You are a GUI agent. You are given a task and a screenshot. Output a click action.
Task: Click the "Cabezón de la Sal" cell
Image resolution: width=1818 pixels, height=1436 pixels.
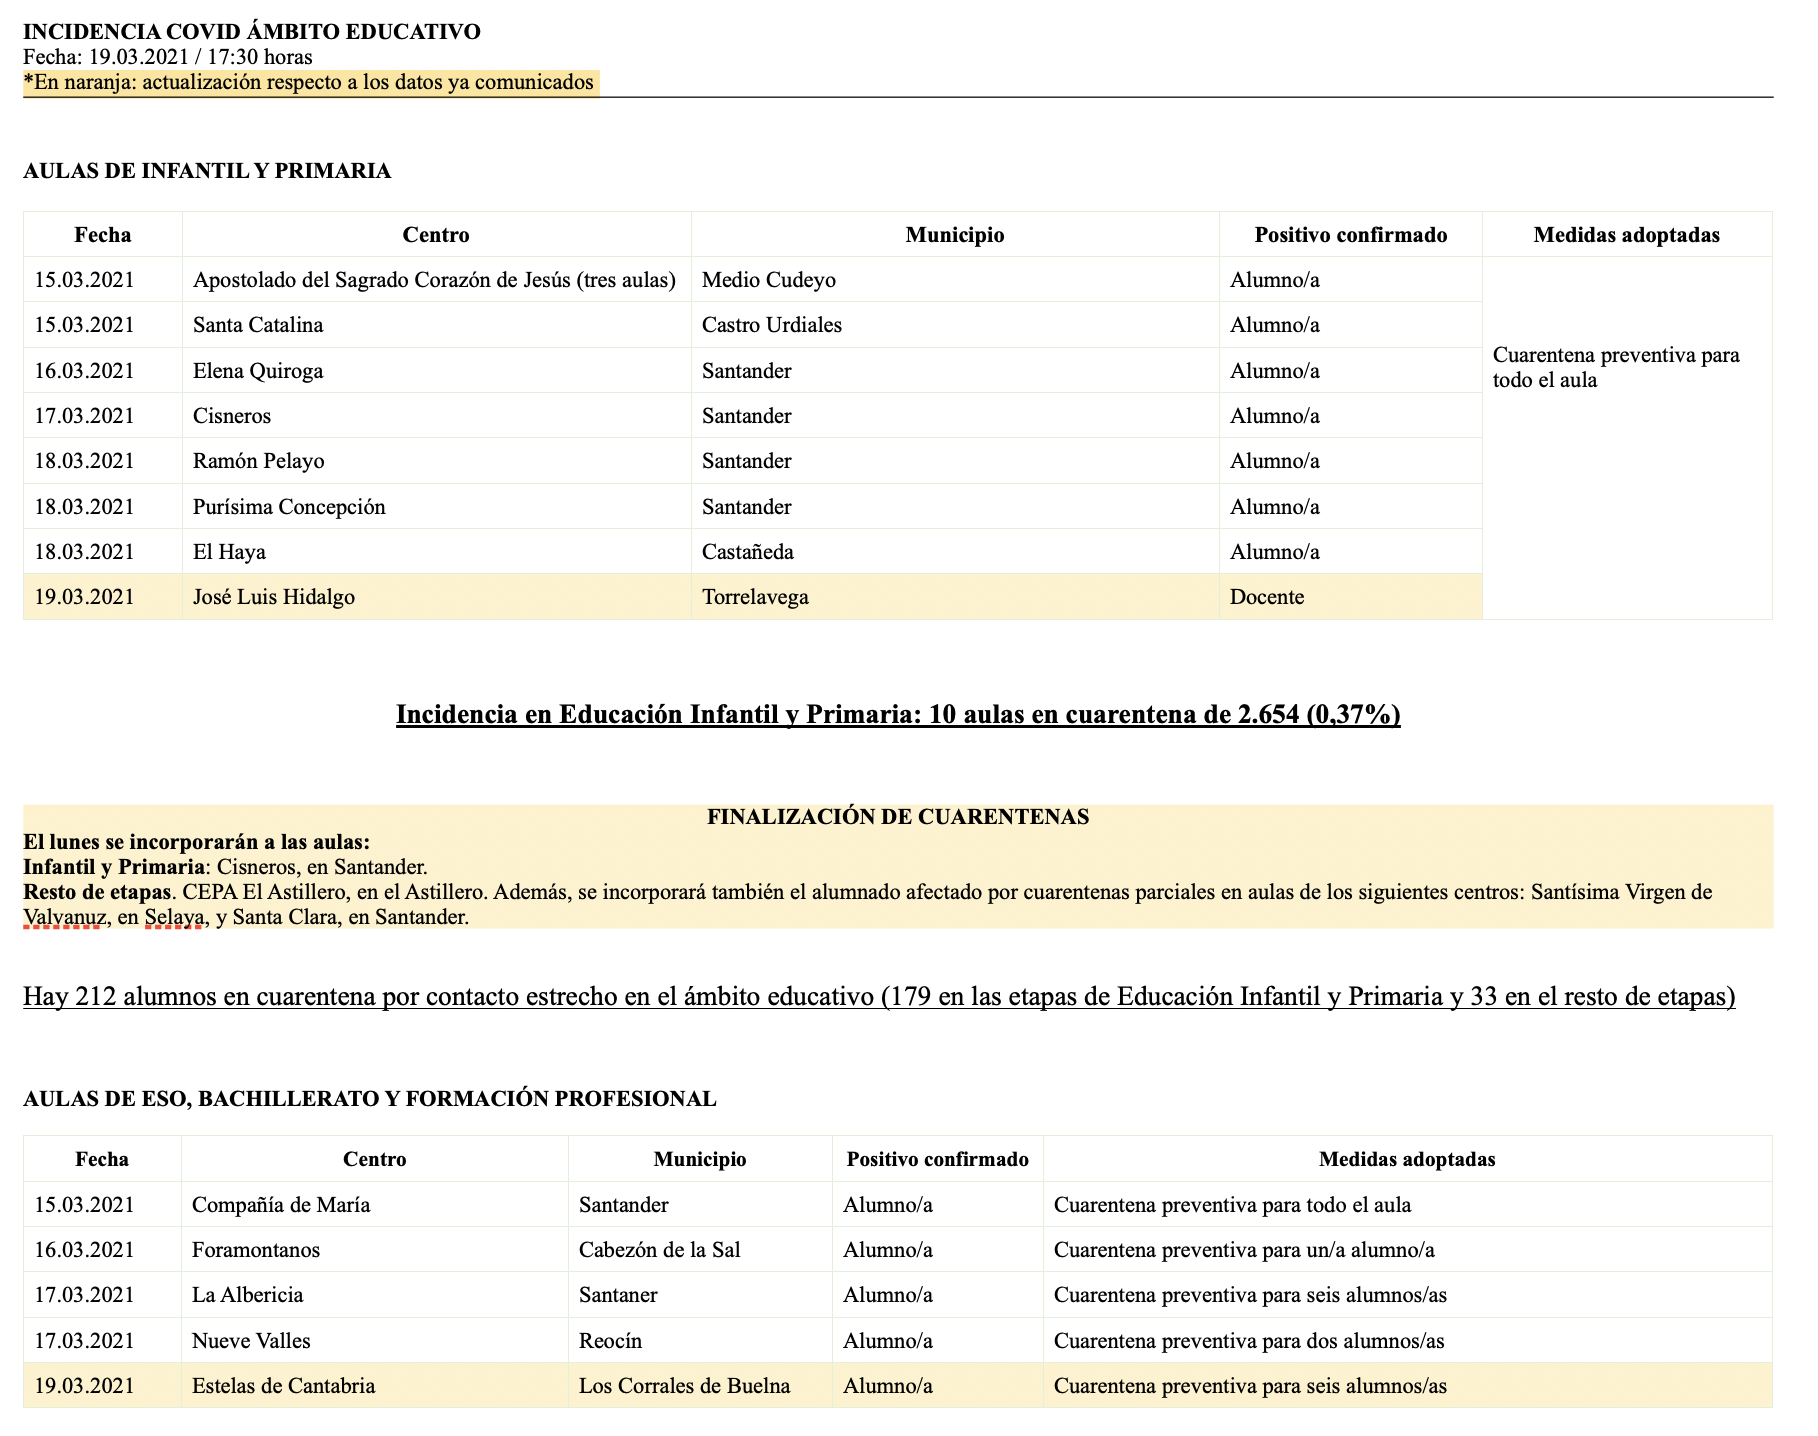tap(659, 1250)
